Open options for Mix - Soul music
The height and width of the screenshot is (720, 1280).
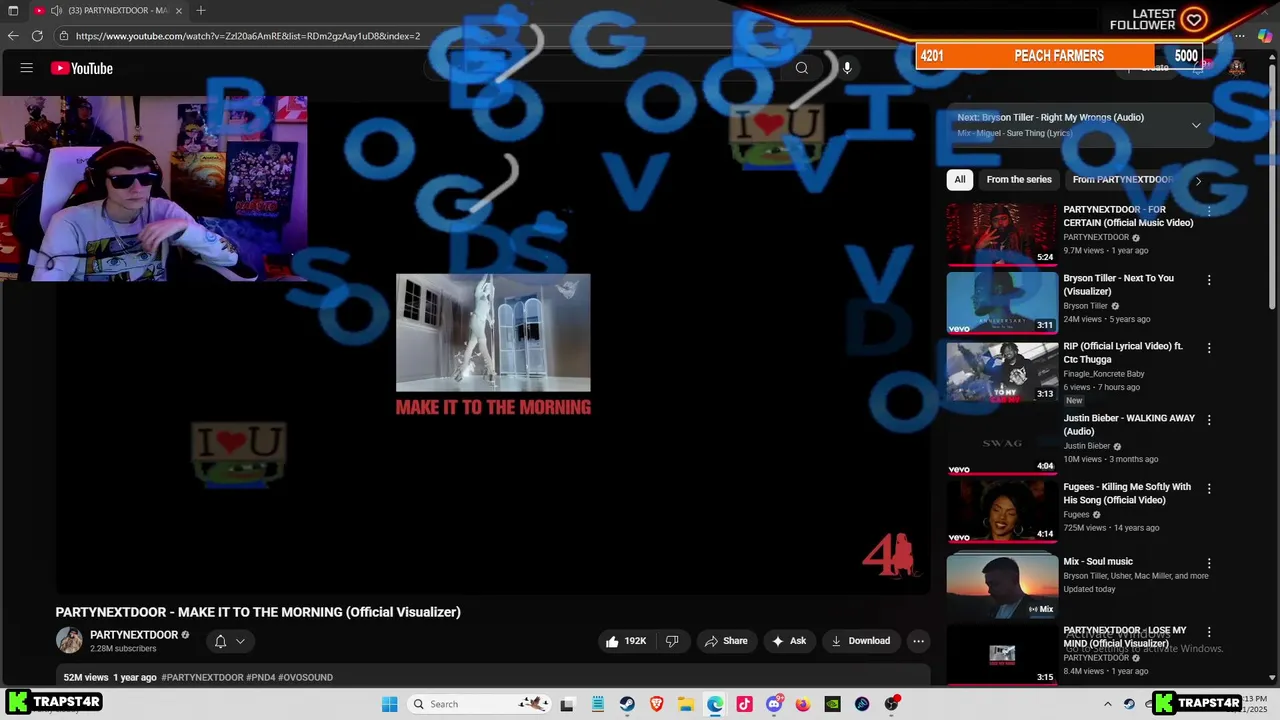coord(1209,564)
